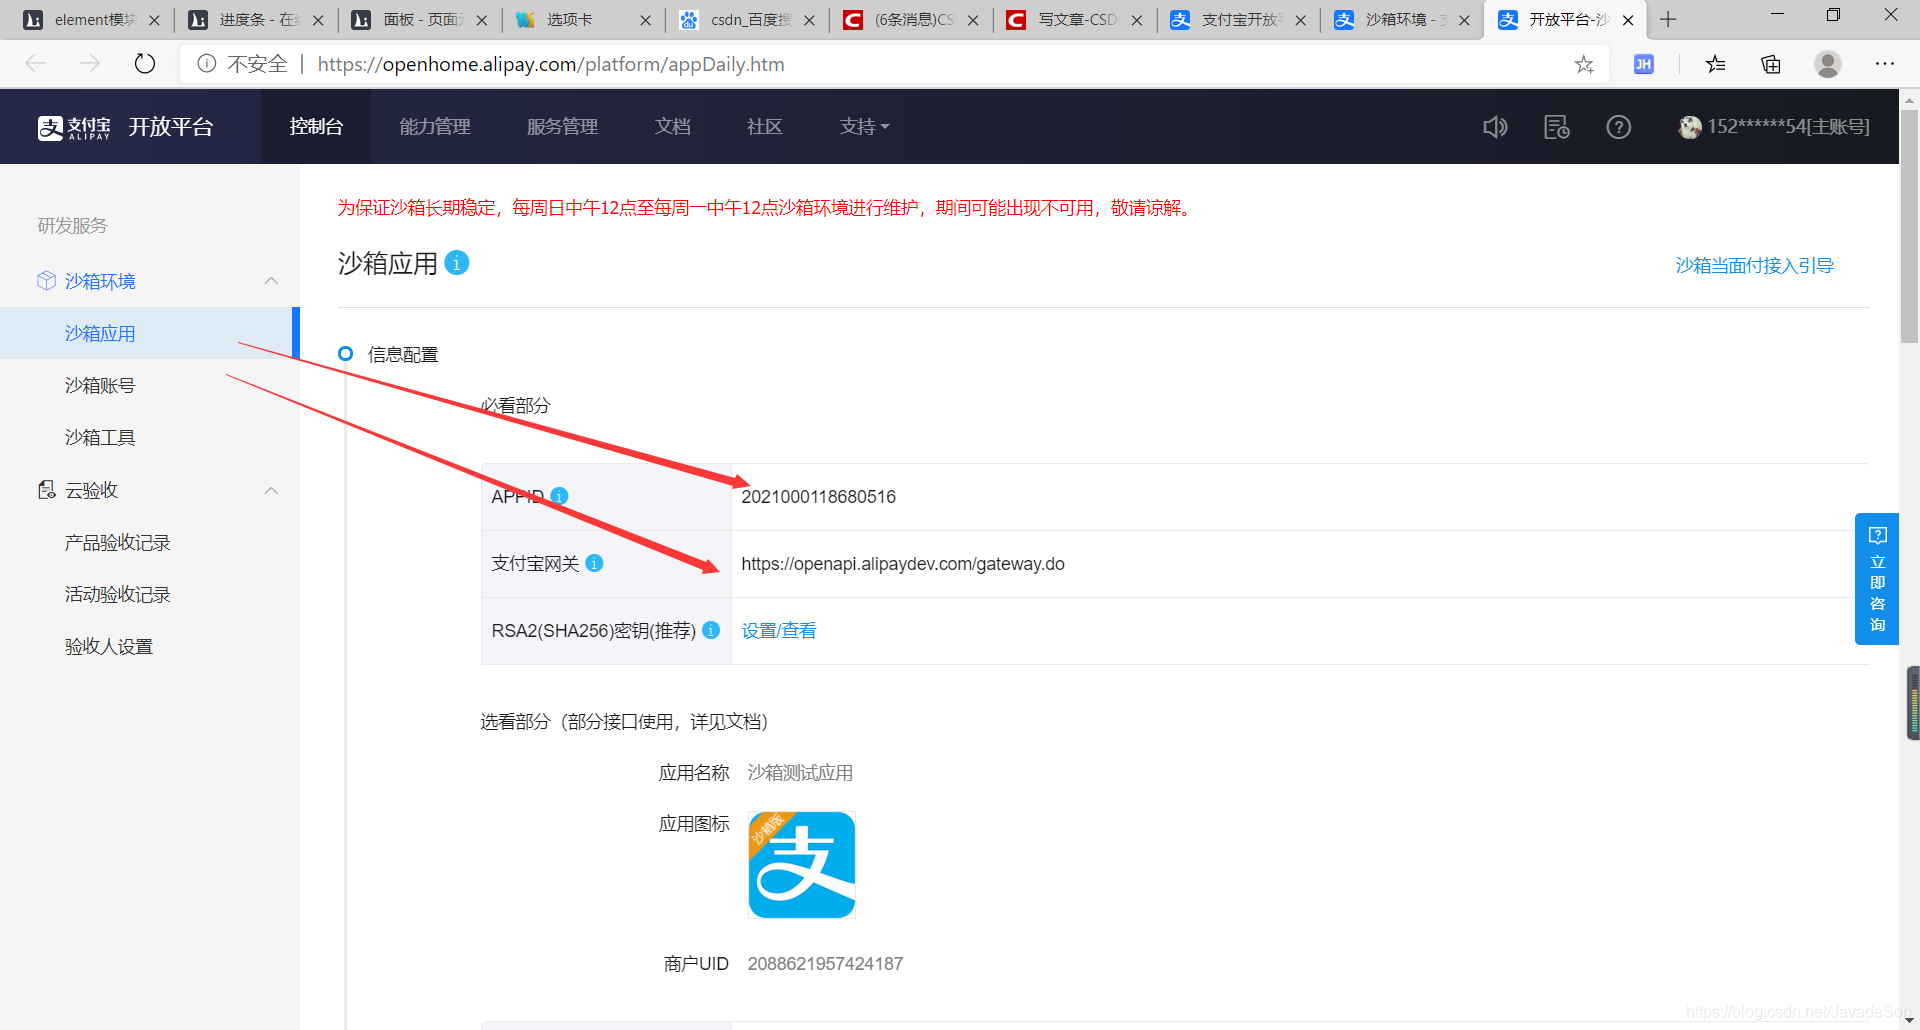Collapse the 云验收 sidebar section
Screen dimensions: 1920x1030
tap(271, 490)
